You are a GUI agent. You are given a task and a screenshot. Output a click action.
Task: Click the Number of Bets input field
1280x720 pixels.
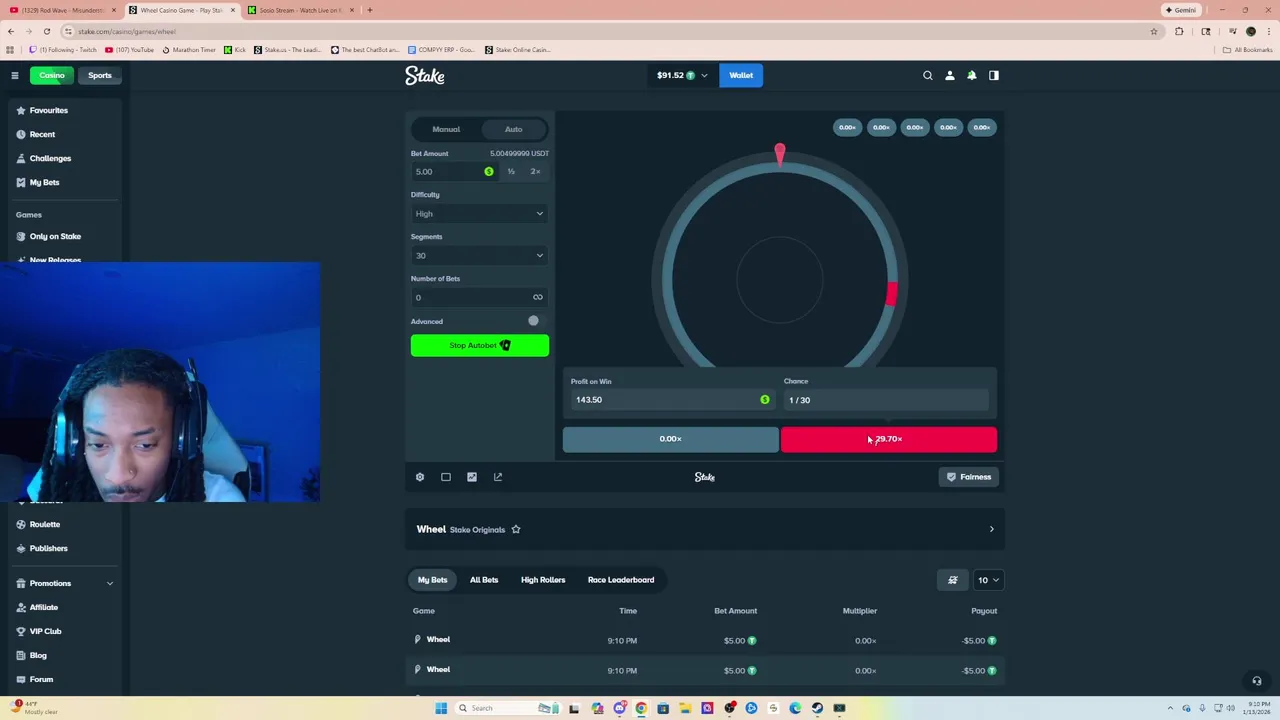tap(470, 297)
